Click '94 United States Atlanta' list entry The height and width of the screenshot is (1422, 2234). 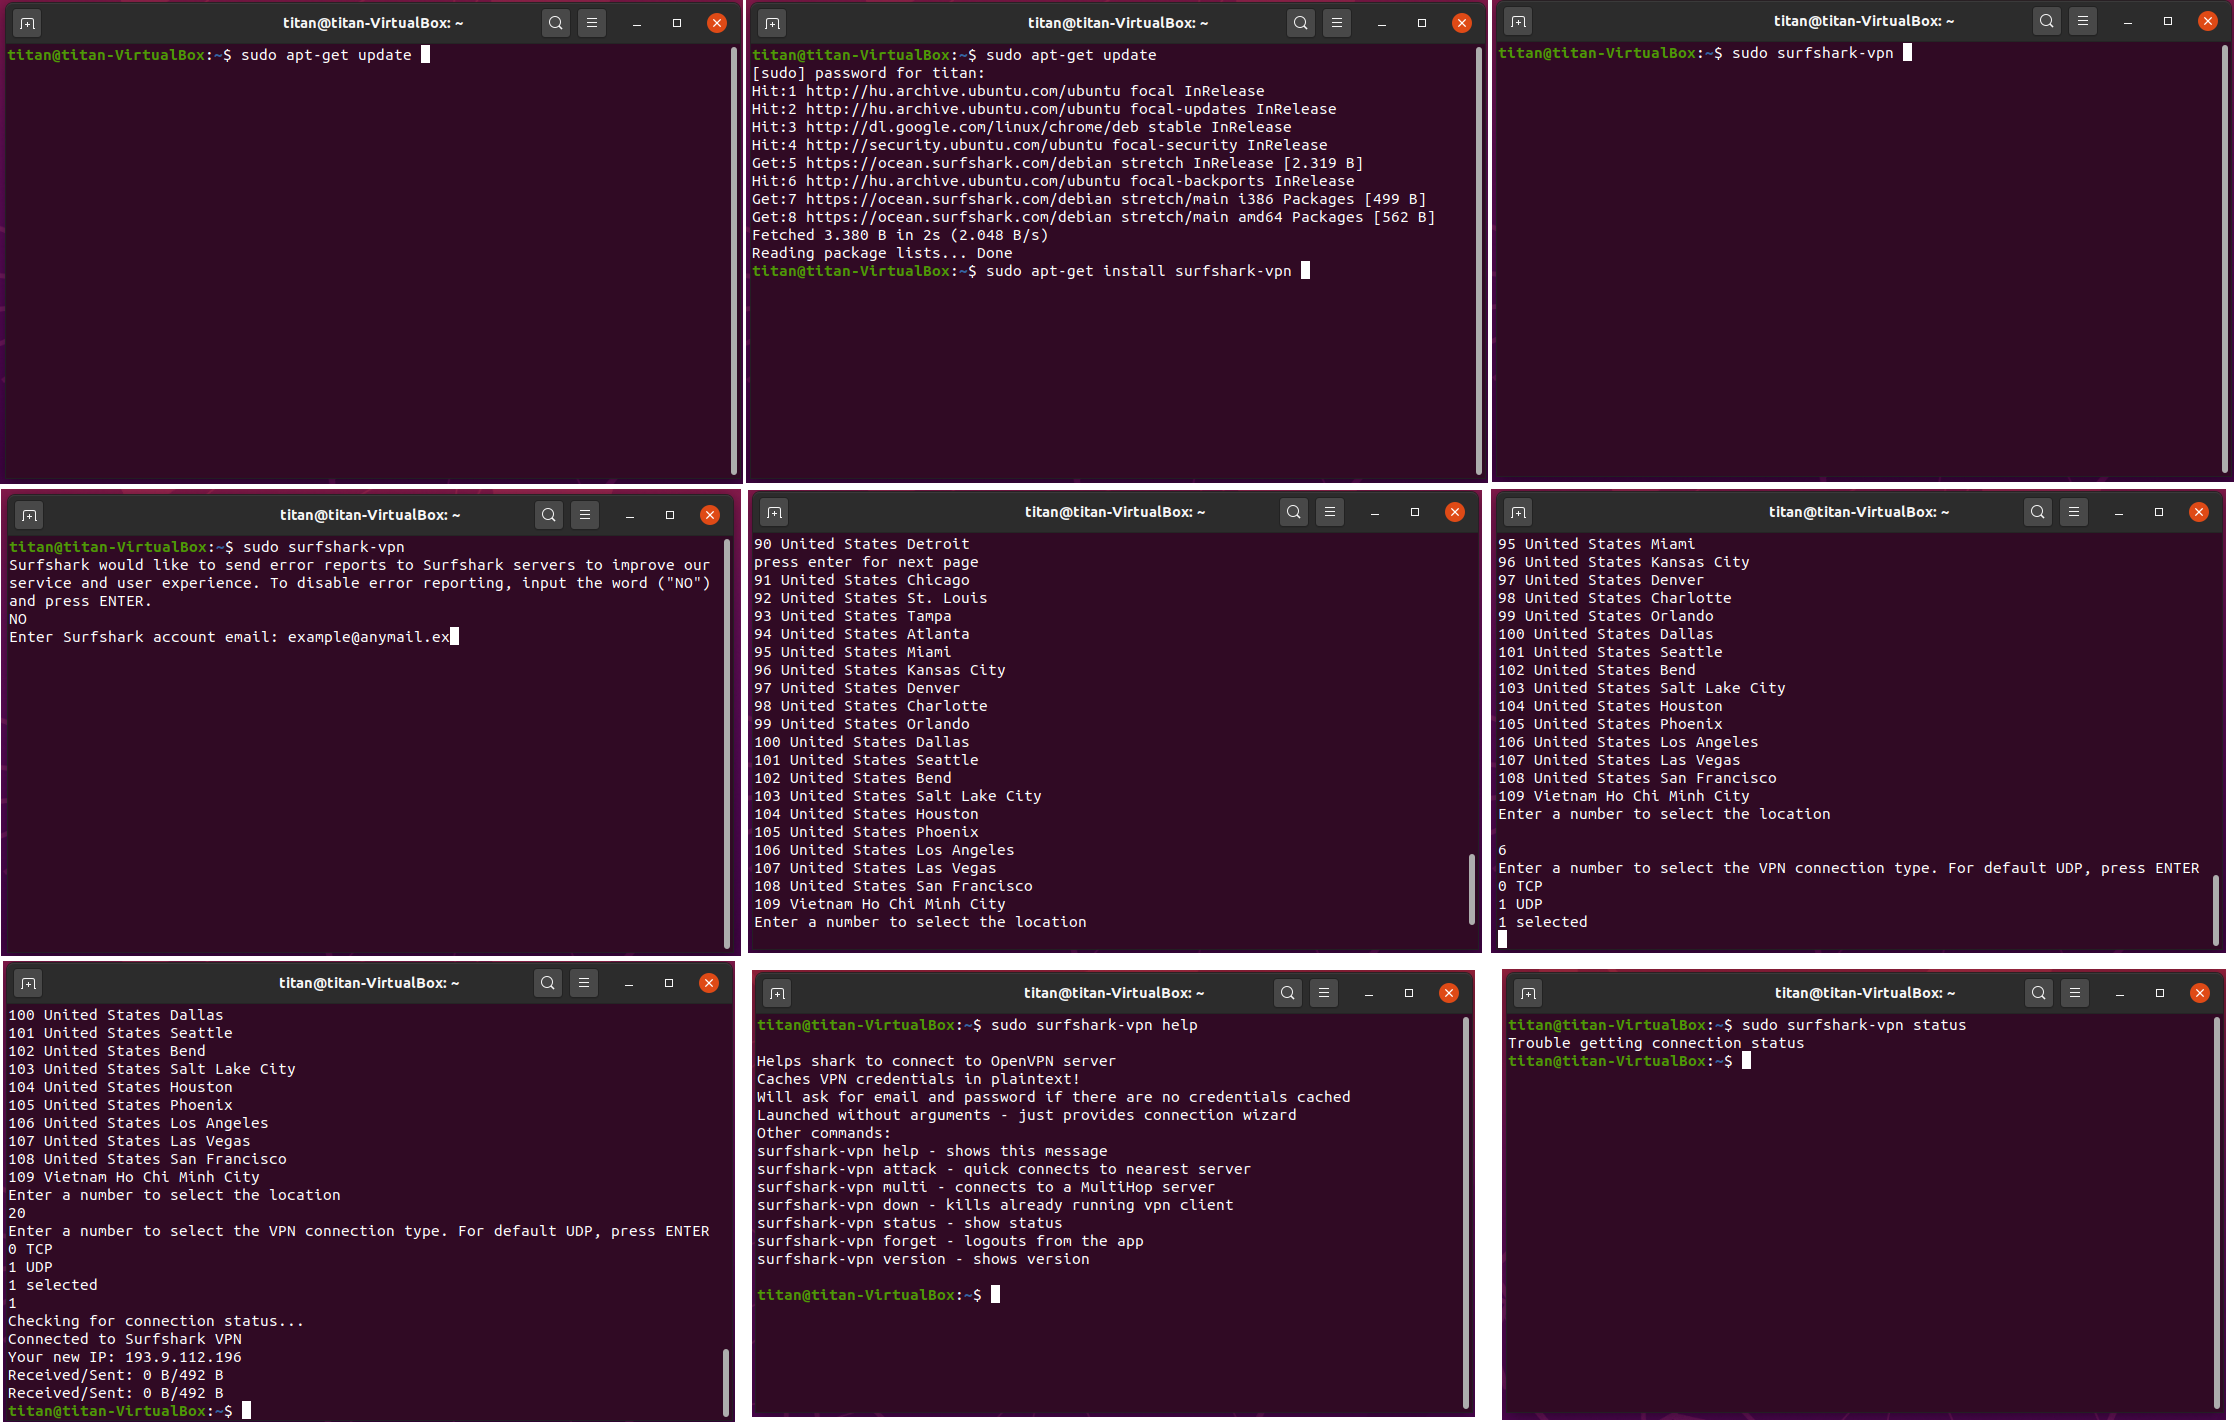click(x=862, y=634)
